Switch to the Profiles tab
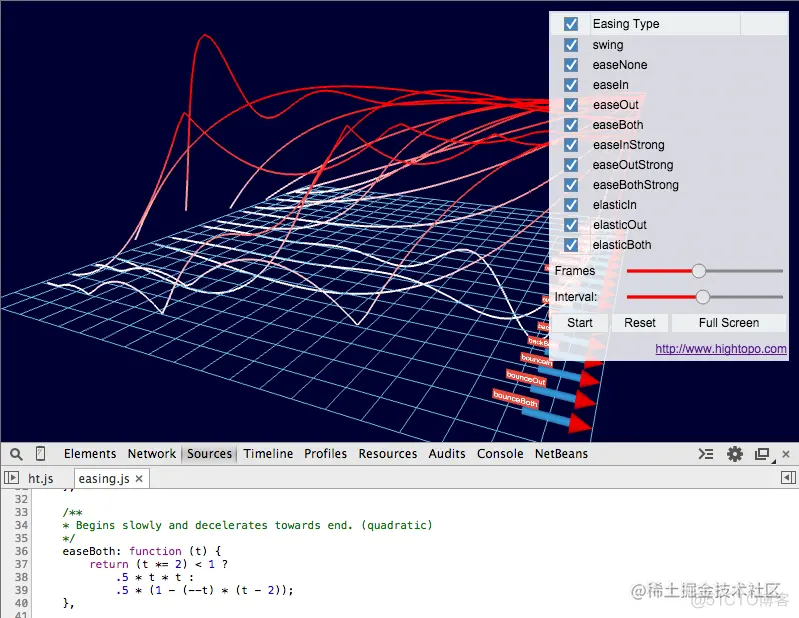Viewport: 799px width, 618px height. [325, 453]
